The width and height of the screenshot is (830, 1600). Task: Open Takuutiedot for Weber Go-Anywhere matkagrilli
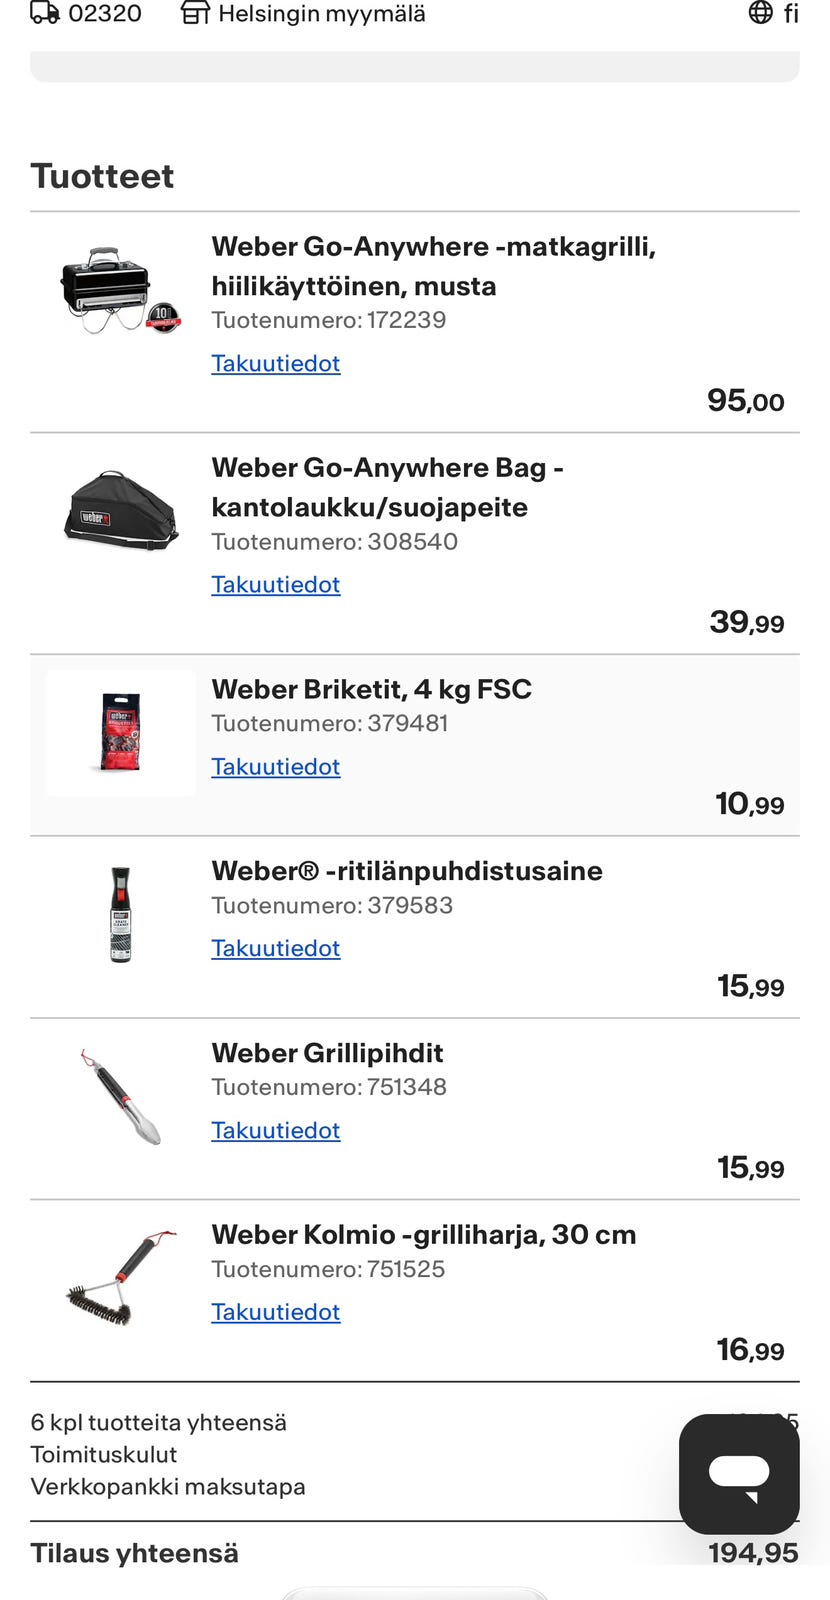pyautogui.click(x=276, y=363)
